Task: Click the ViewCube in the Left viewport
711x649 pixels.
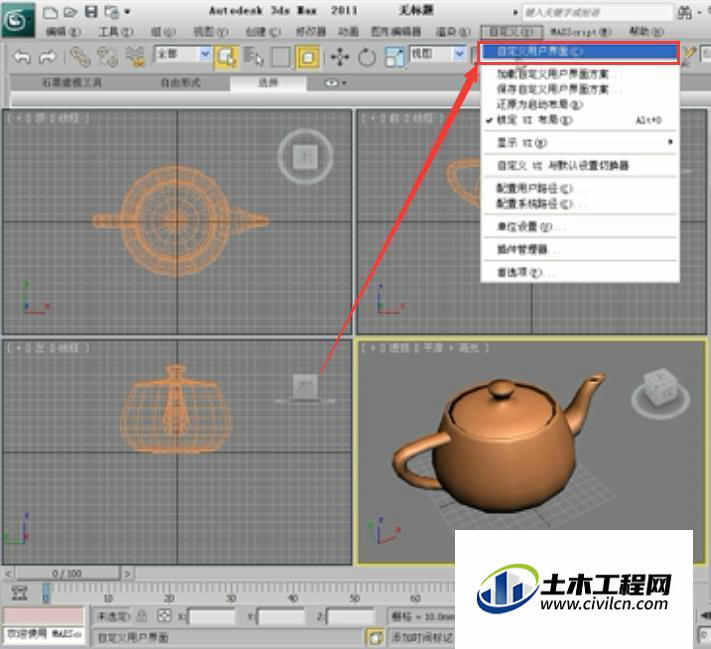Action: (305, 387)
